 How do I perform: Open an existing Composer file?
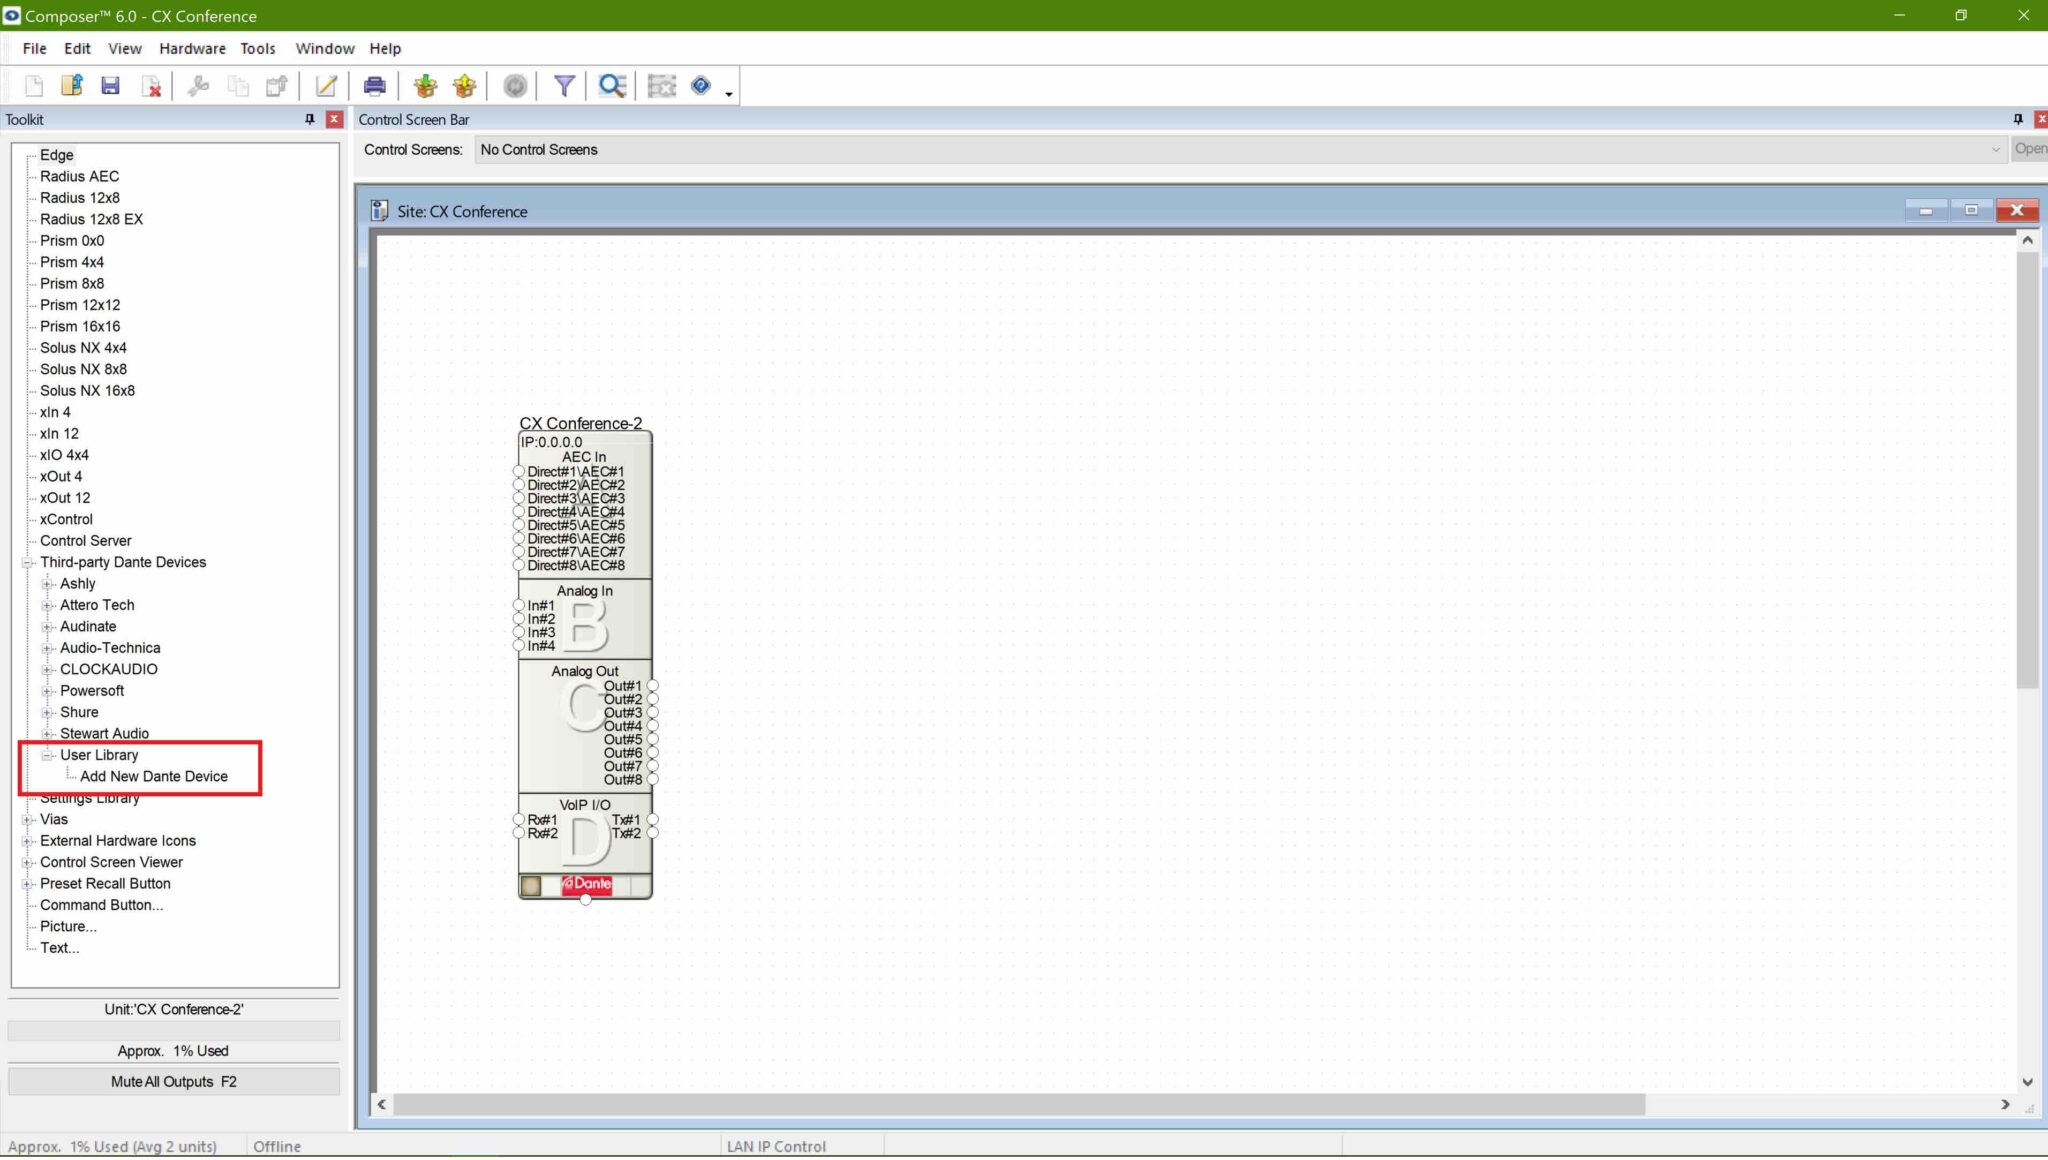pos(72,86)
